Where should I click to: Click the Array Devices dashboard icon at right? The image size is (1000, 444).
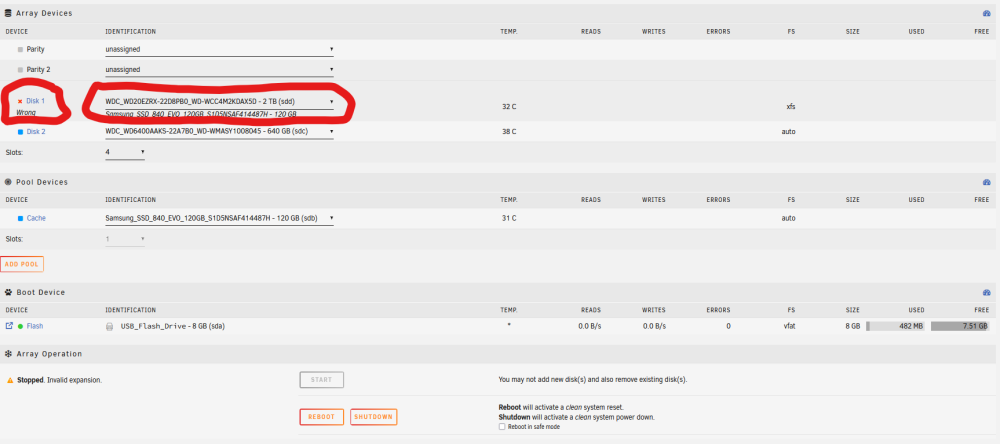click(986, 13)
